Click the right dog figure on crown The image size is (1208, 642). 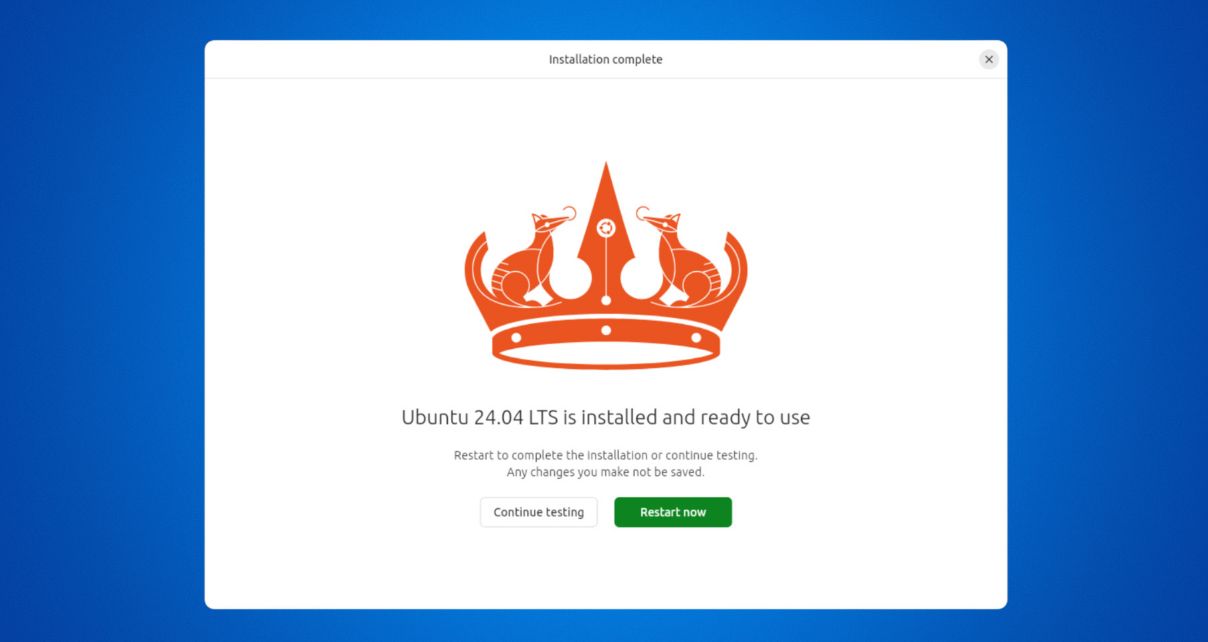pyautogui.click(x=675, y=256)
